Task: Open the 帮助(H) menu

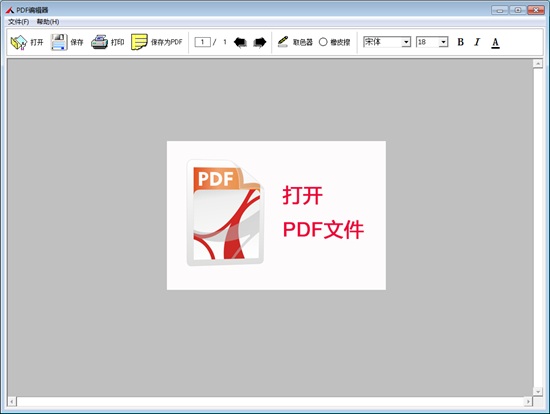Action: [x=48, y=22]
